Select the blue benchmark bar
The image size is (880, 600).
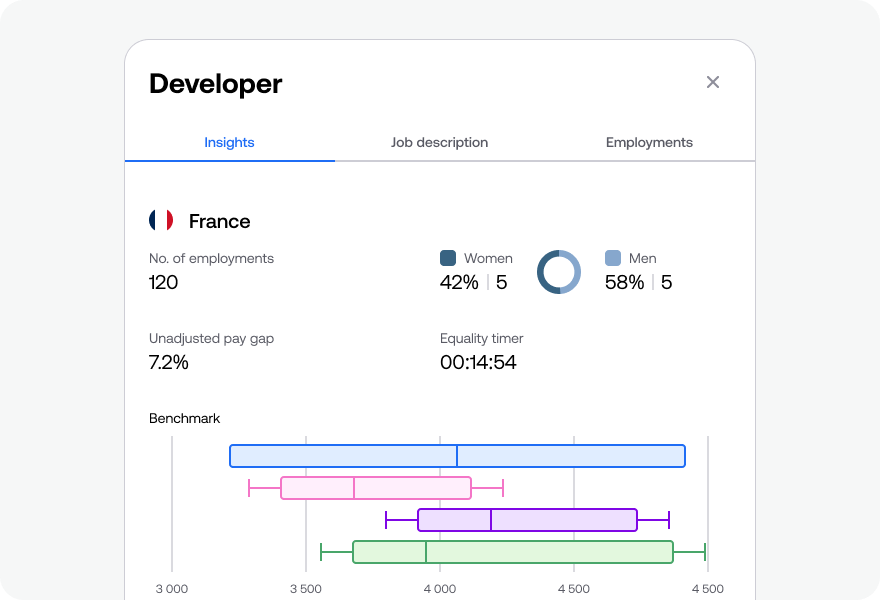pyautogui.click(x=457, y=456)
